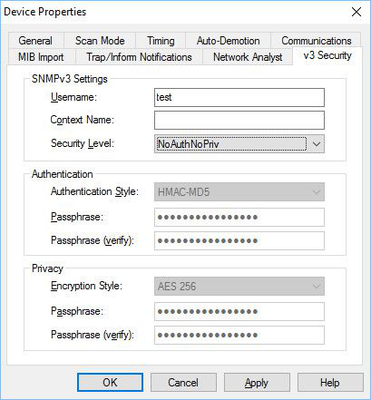
Task: Open the Security Level dropdown
Action: pos(239,144)
